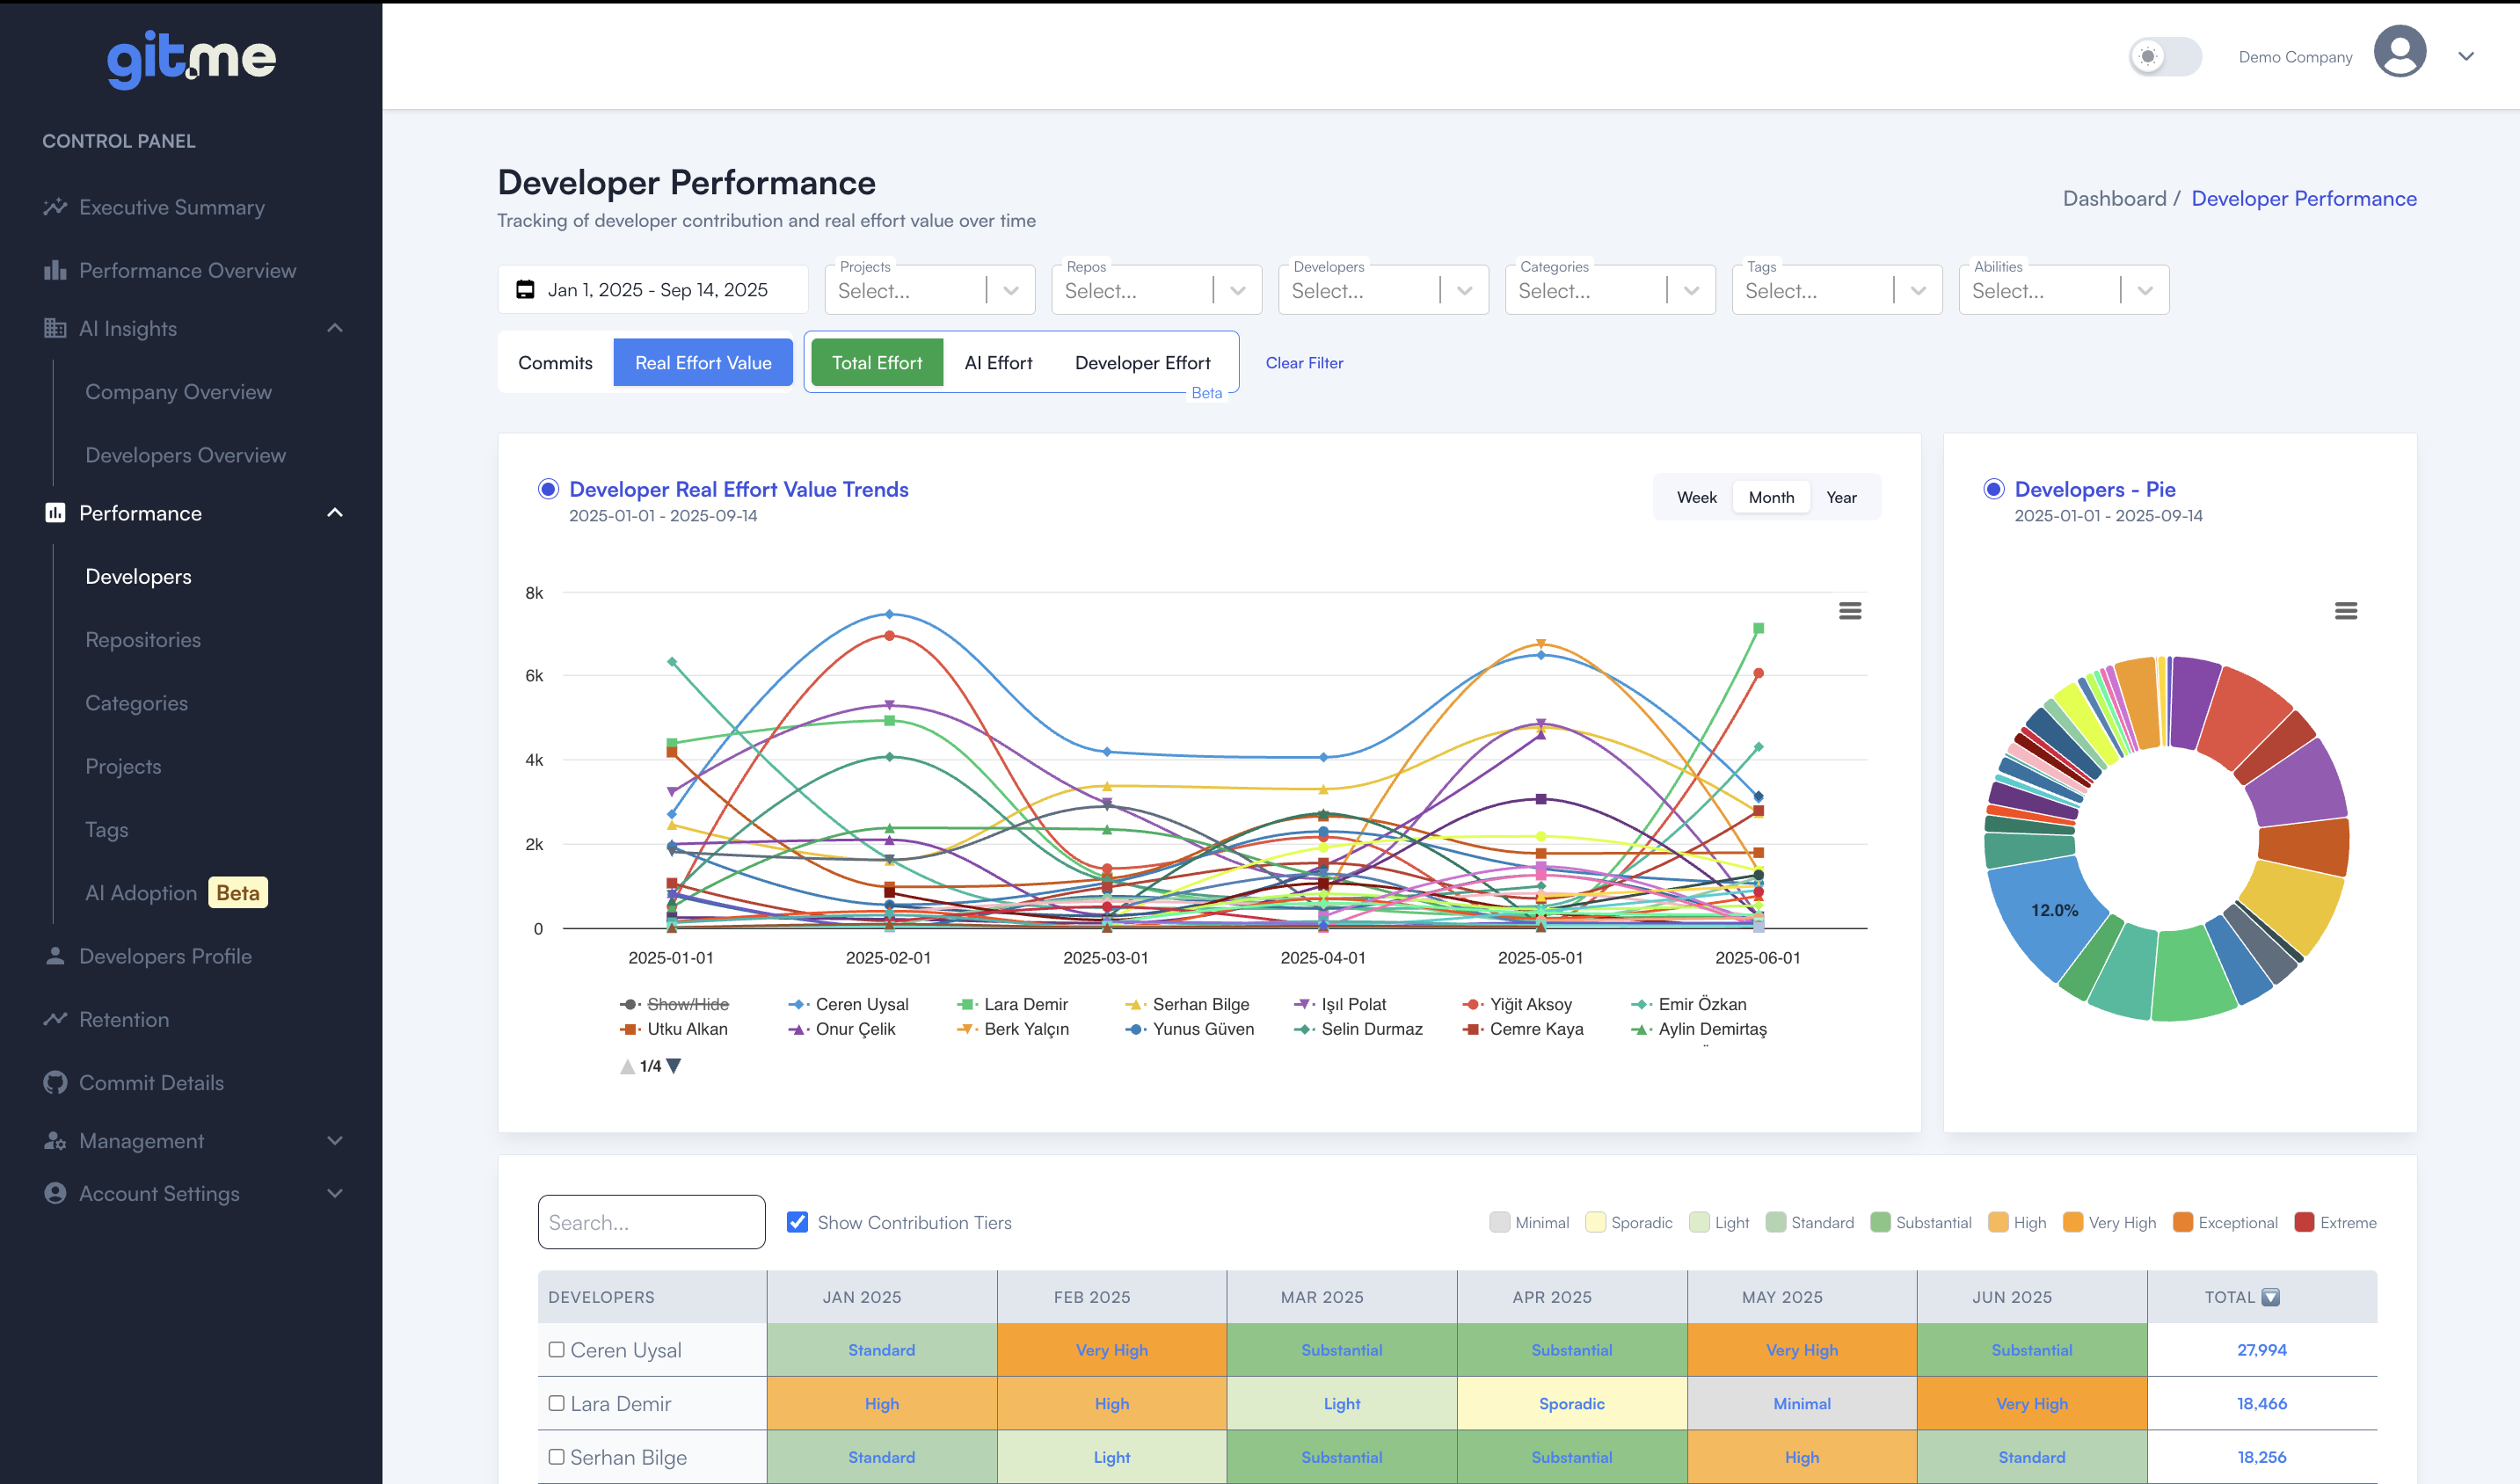Open the trends chart hamburger menu
Screen dimensions: 2520x1484
pos(1851,610)
